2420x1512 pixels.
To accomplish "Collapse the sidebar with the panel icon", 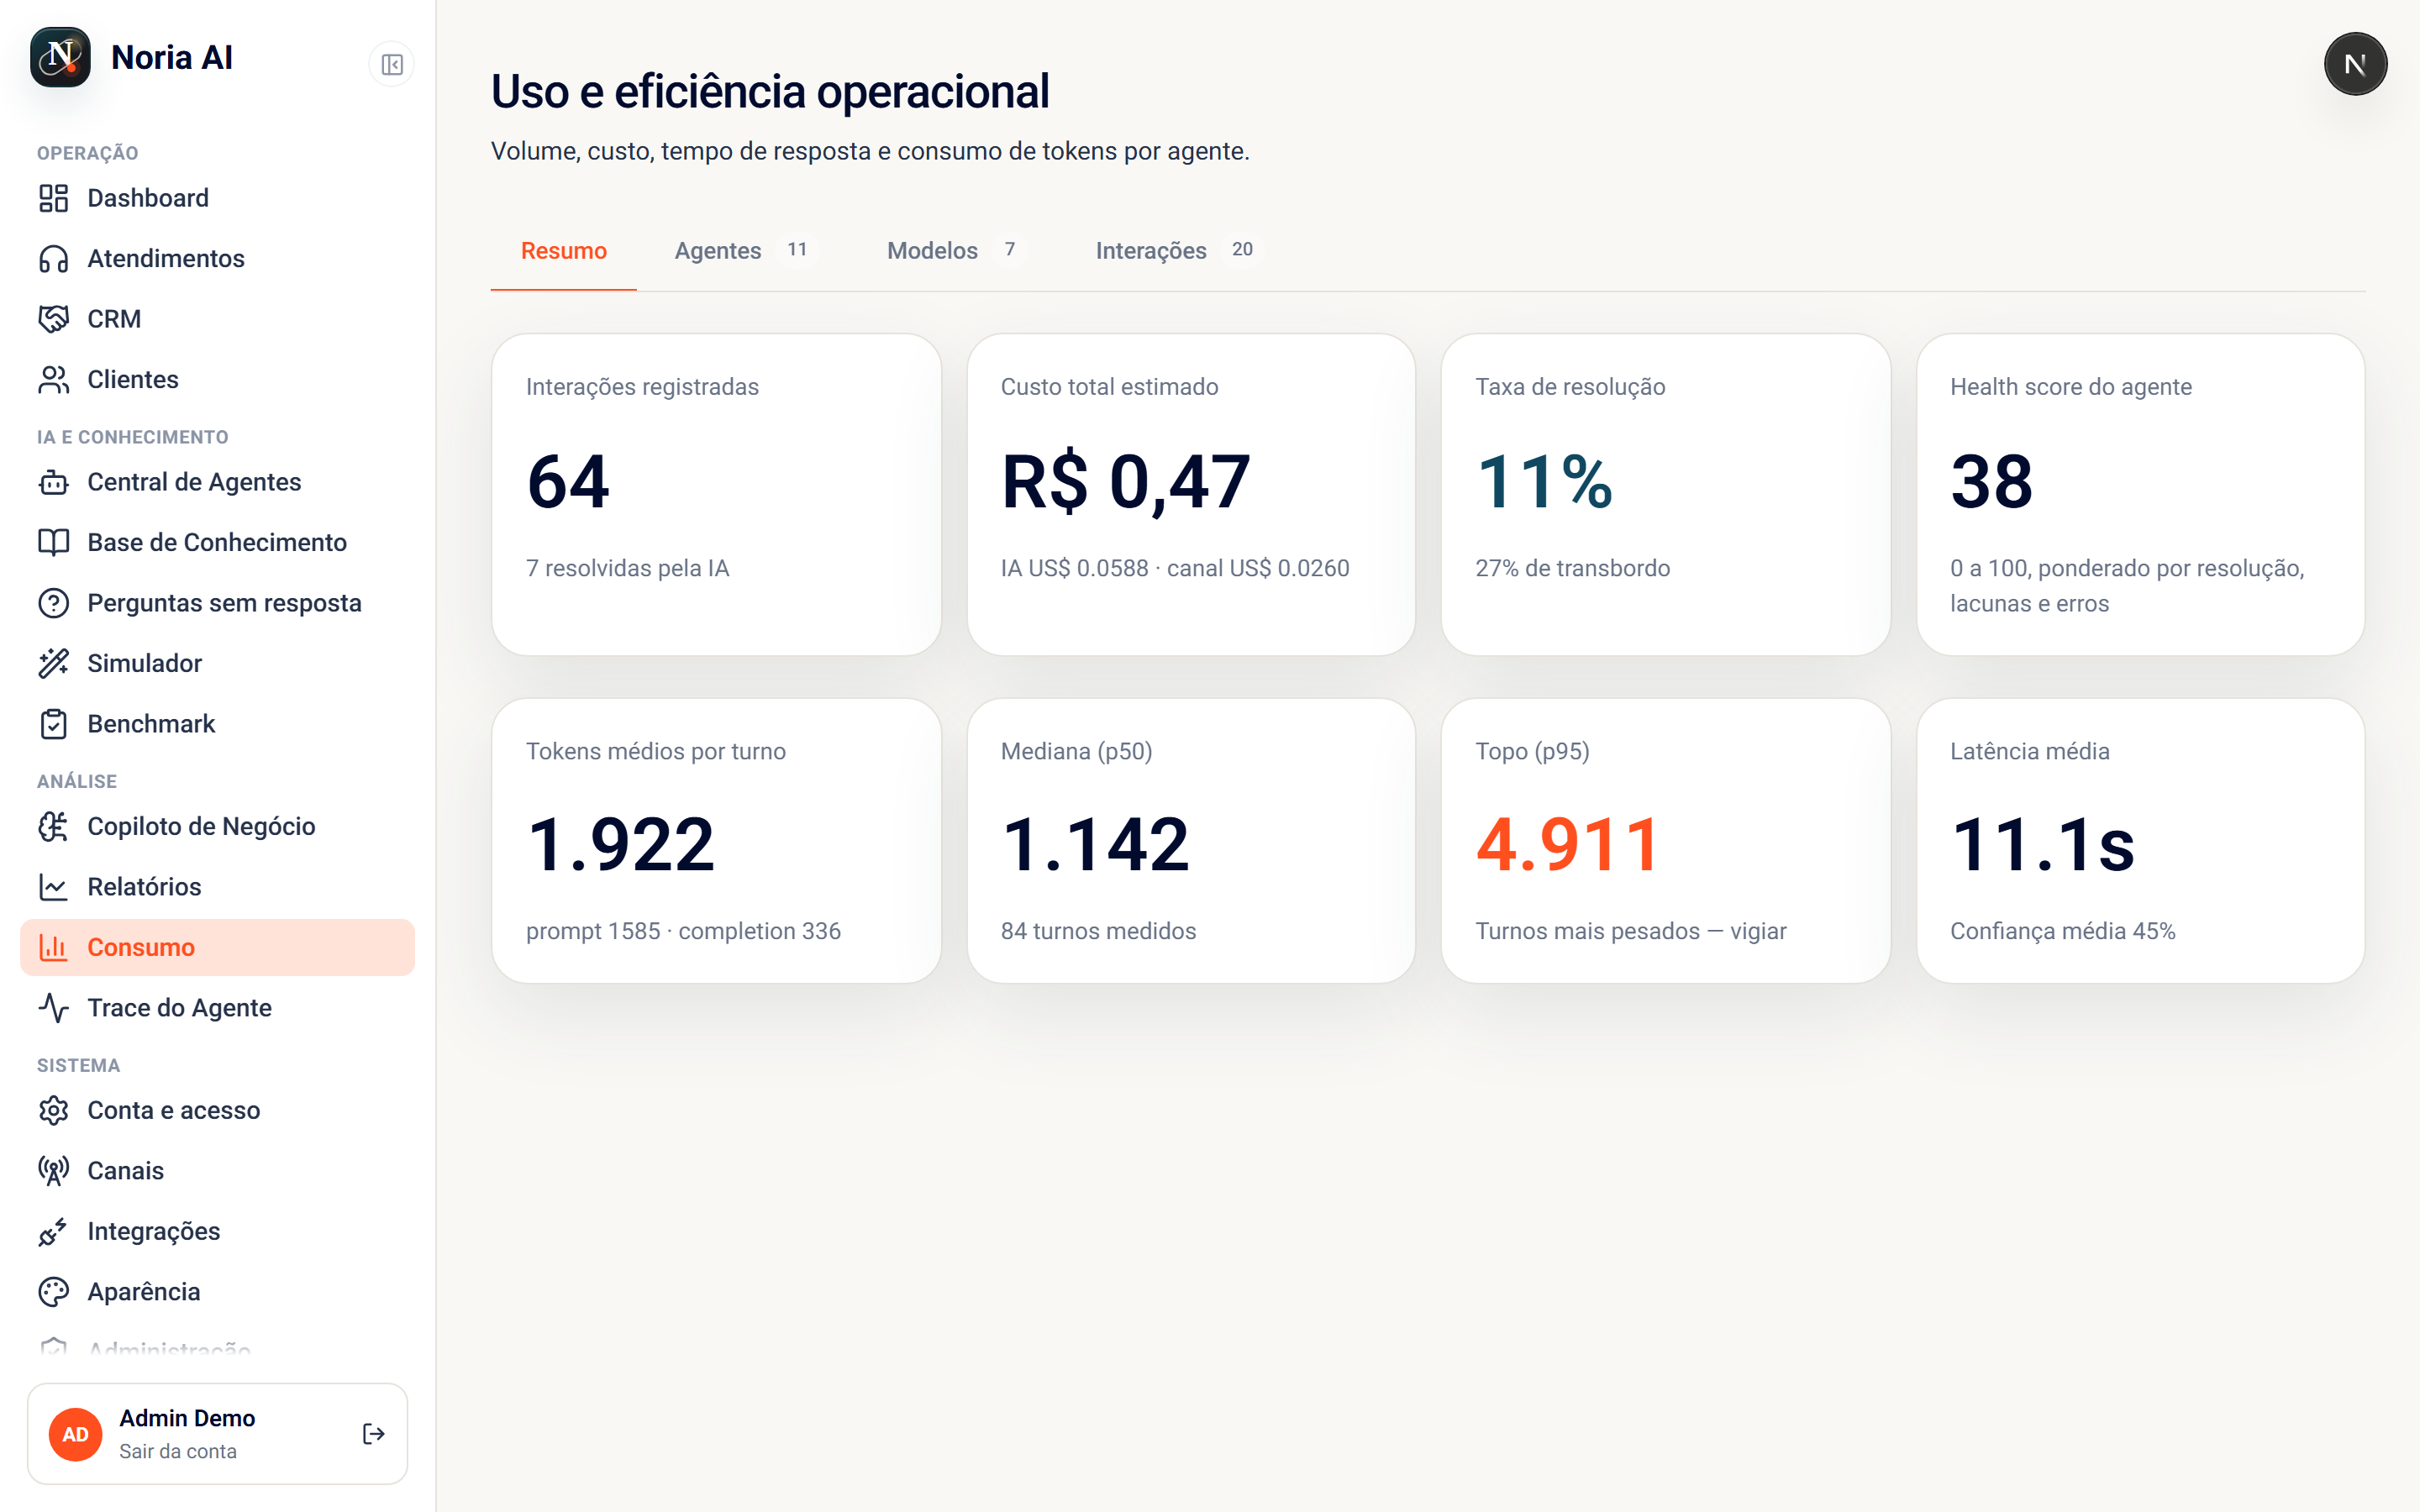I will (x=392, y=65).
